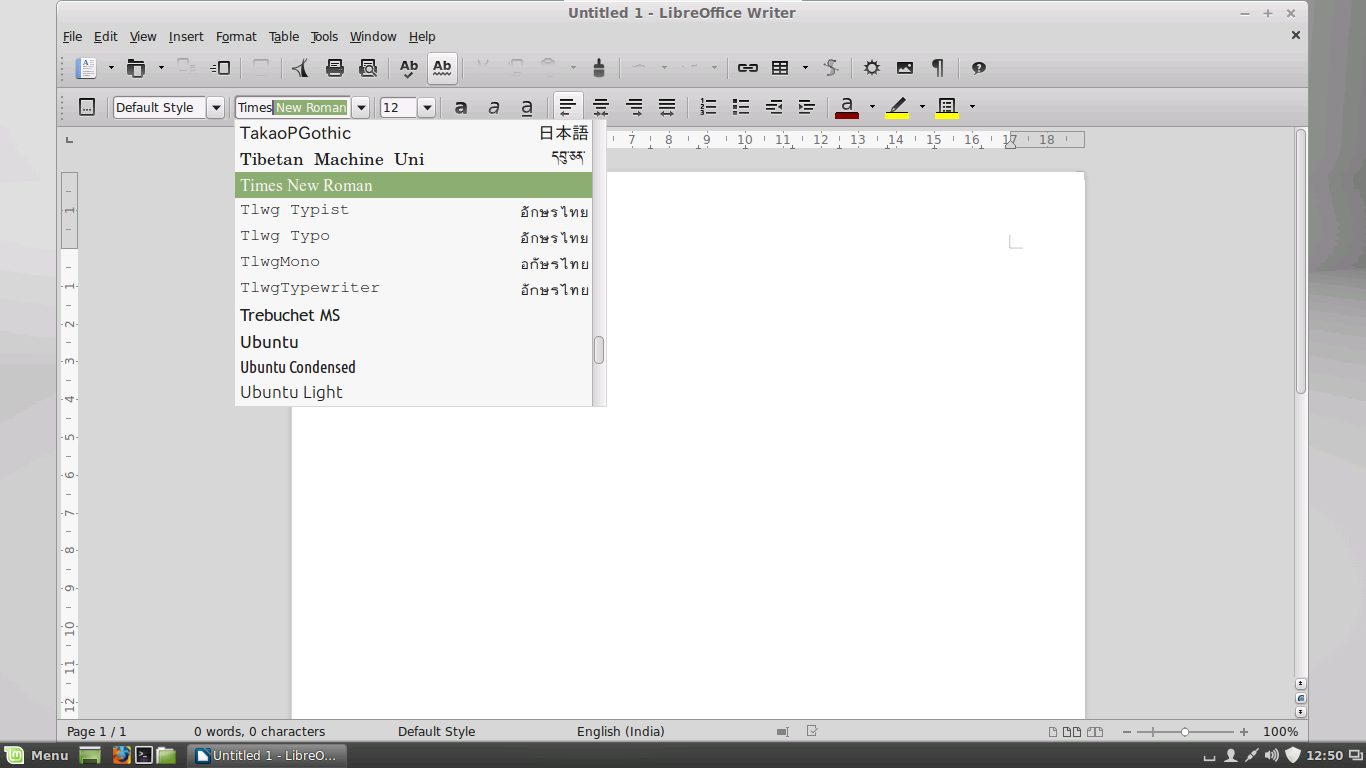Image resolution: width=1366 pixels, height=768 pixels.
Task: Open the Insert menu
Action: pyautogui.click(x=186, y=36)
